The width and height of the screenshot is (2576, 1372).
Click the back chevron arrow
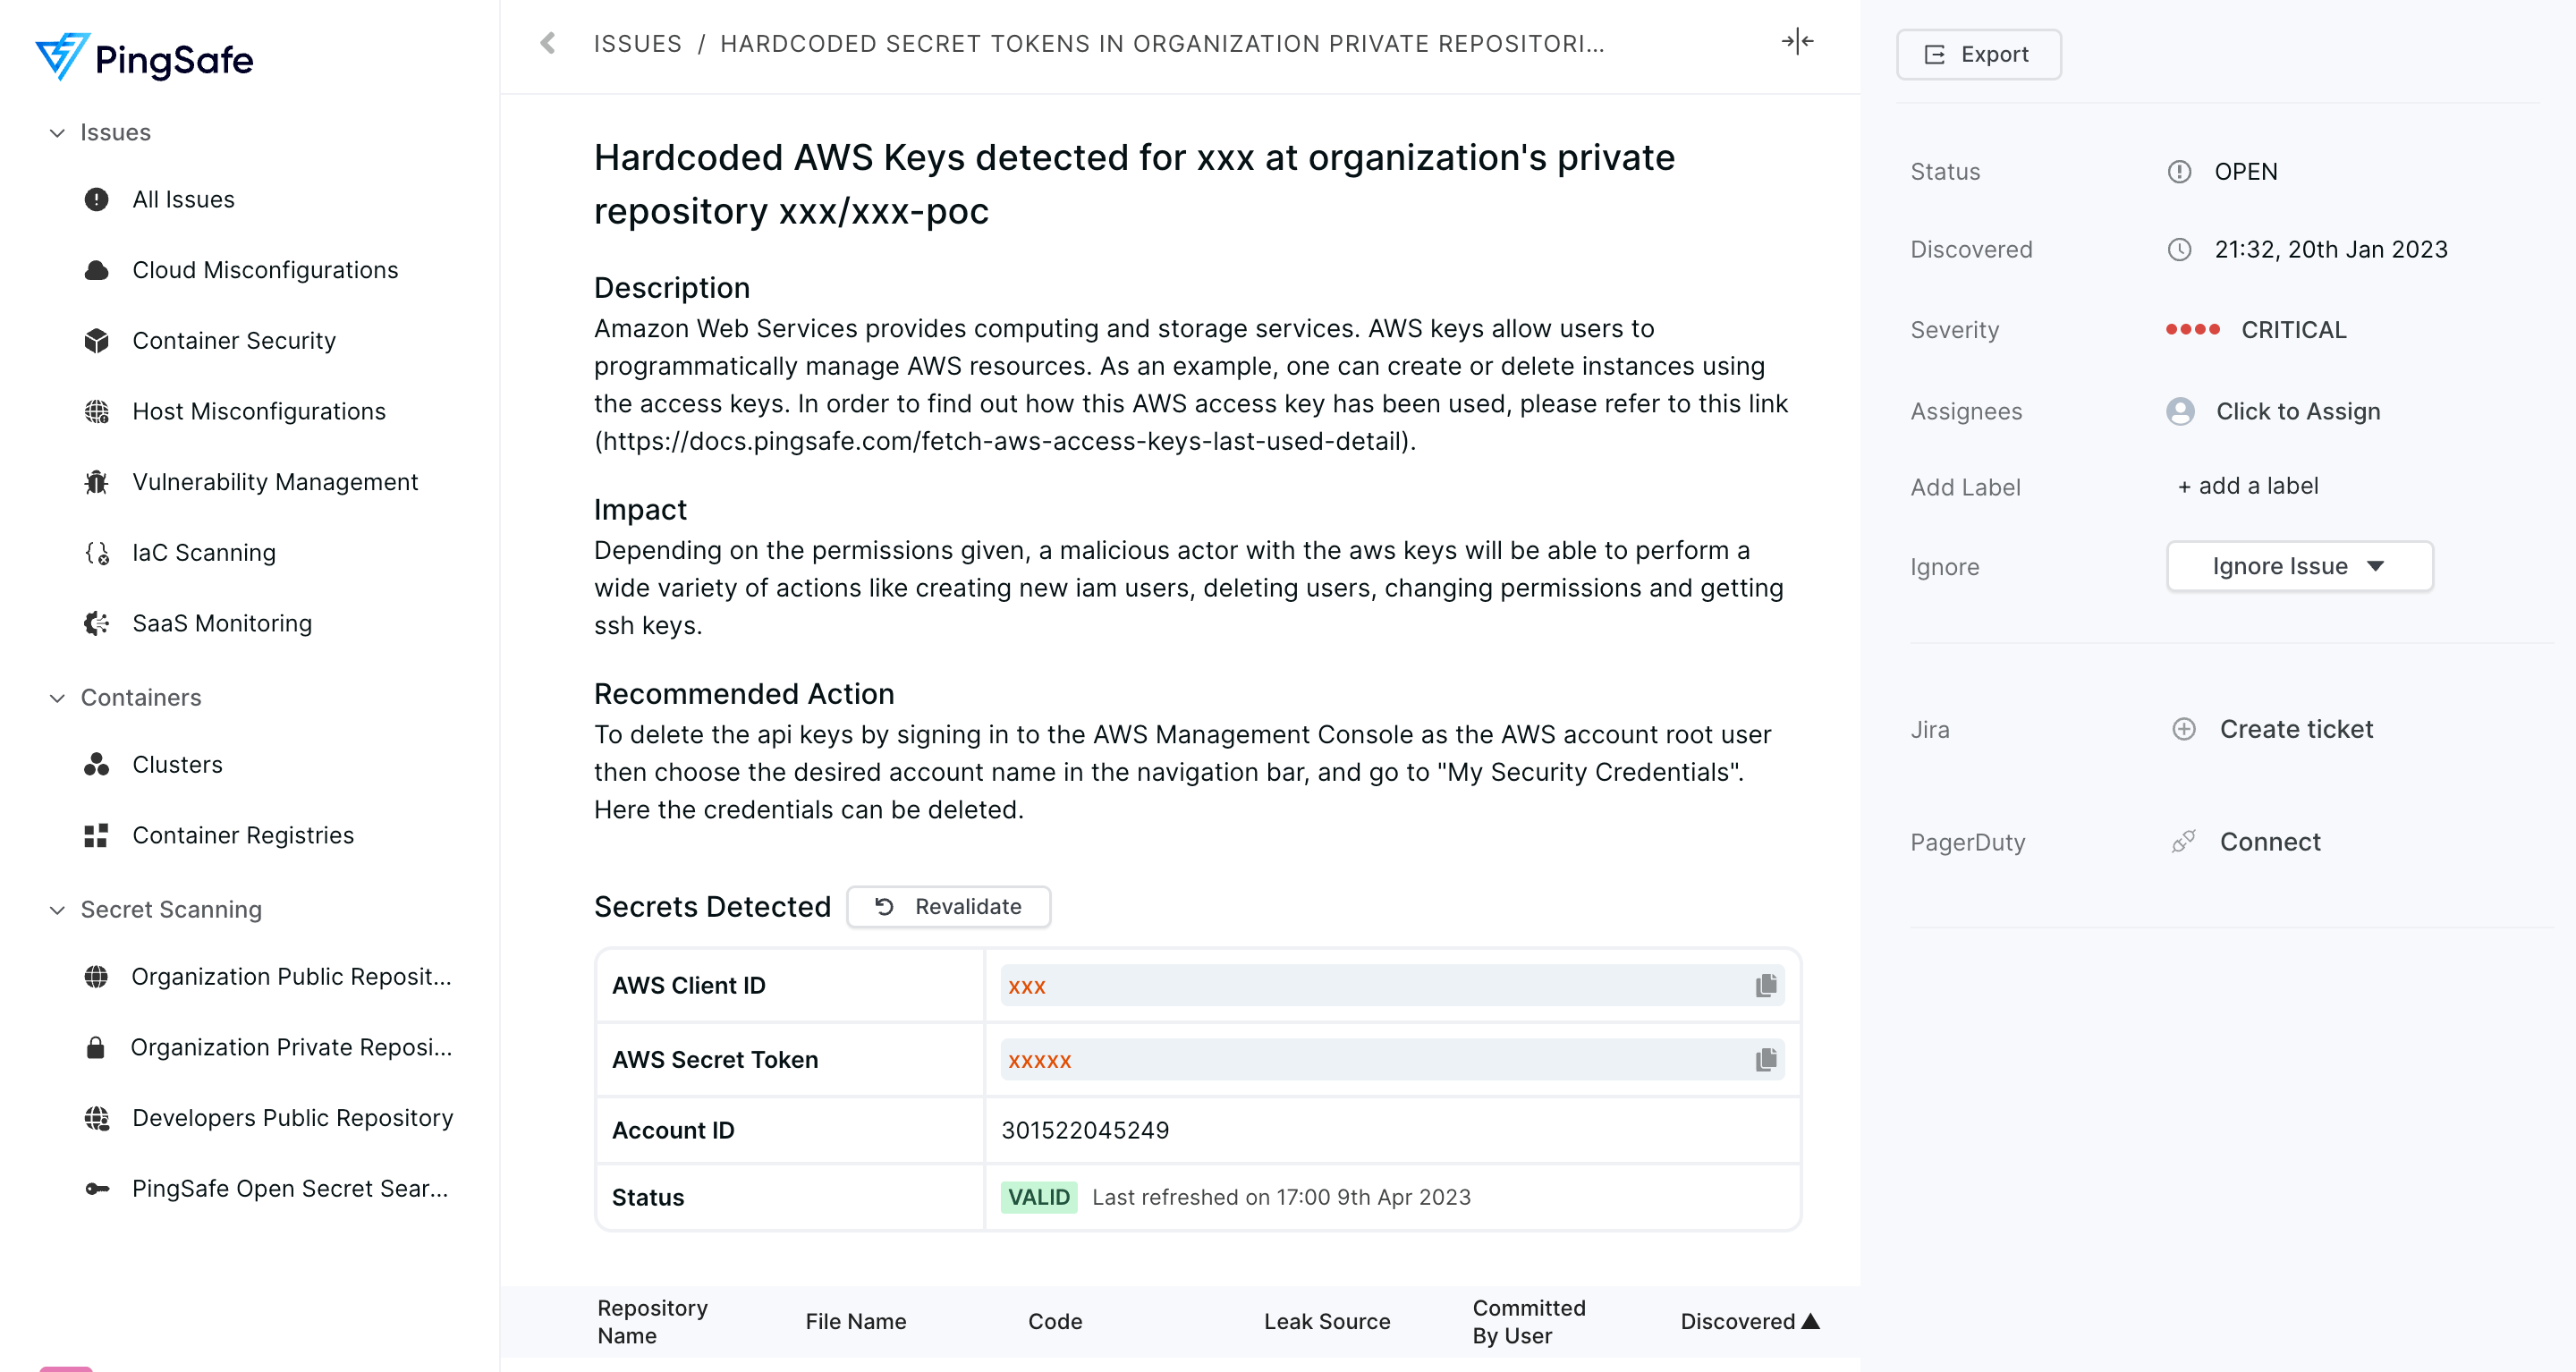(x=547, y=43)
